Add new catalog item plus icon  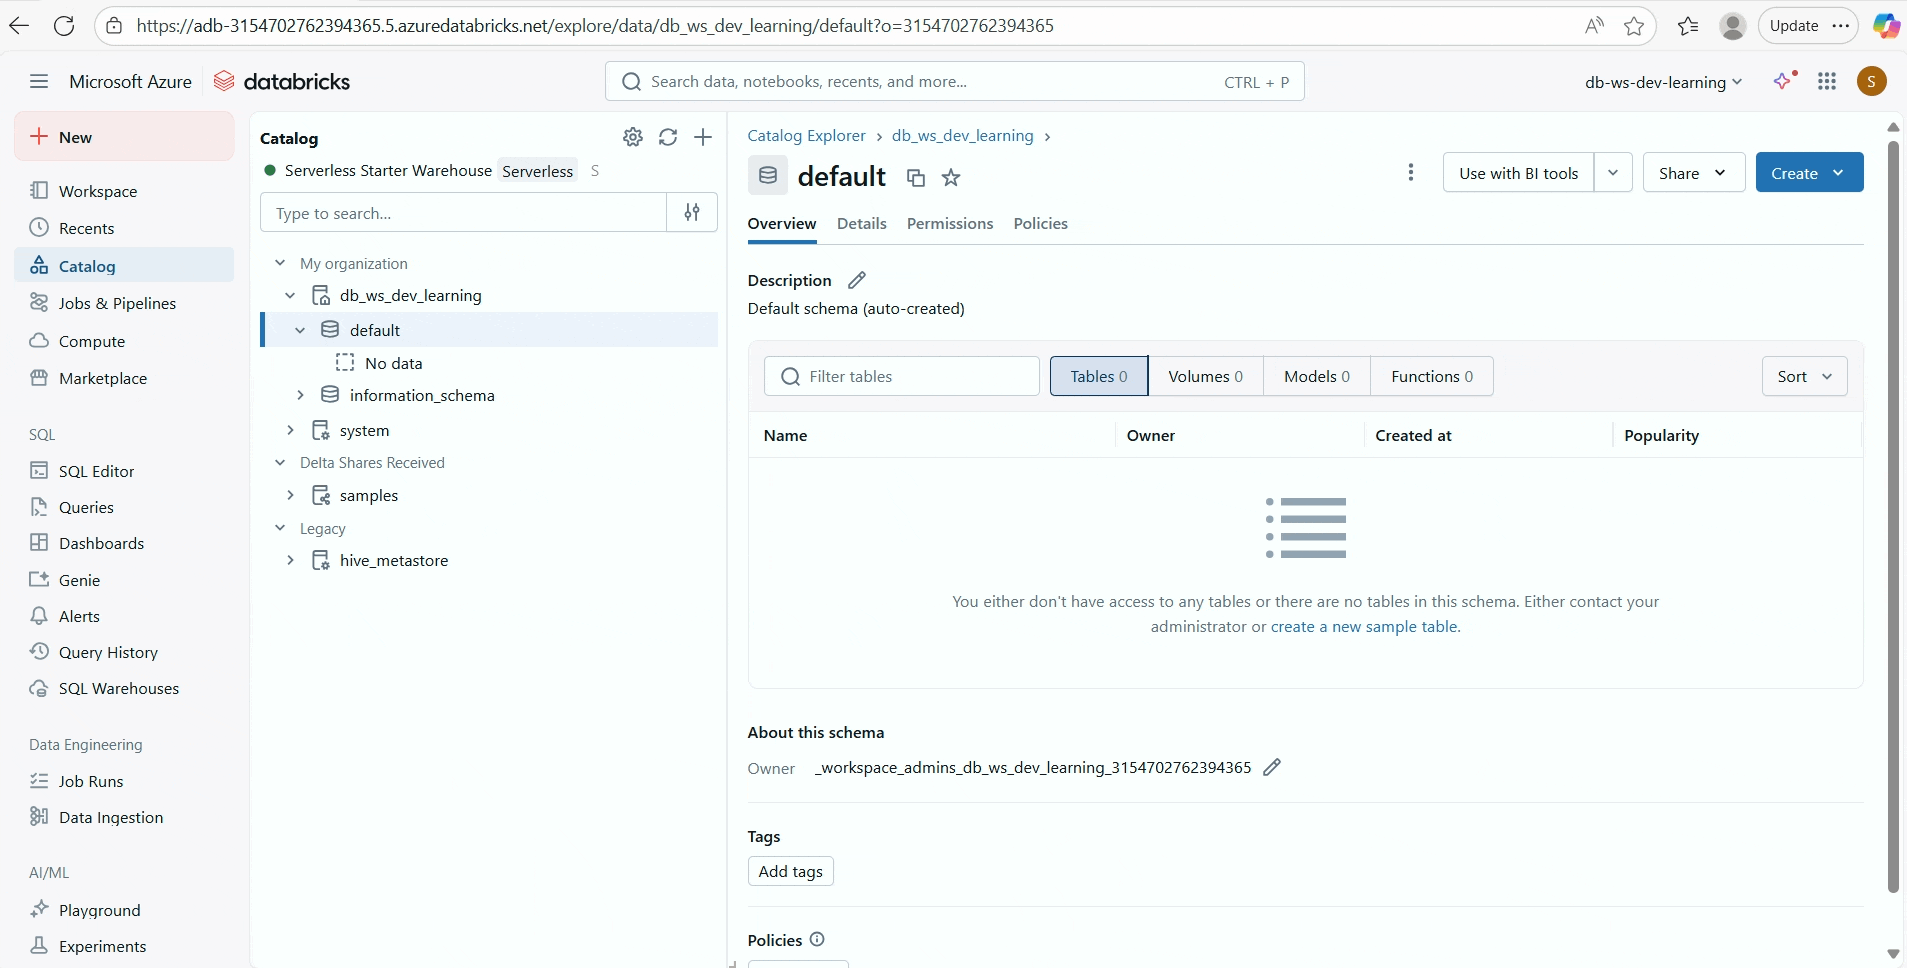703,137
